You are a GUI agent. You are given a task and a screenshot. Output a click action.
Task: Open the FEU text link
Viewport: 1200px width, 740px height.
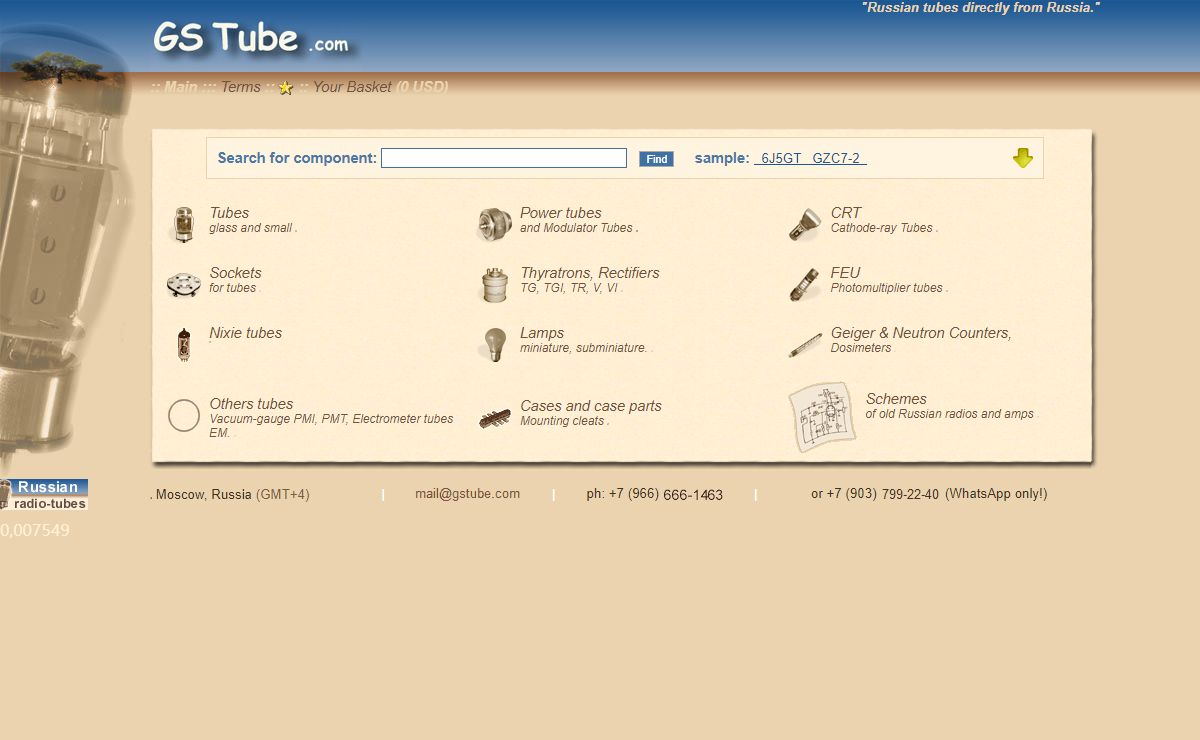(x=845, y=273)
